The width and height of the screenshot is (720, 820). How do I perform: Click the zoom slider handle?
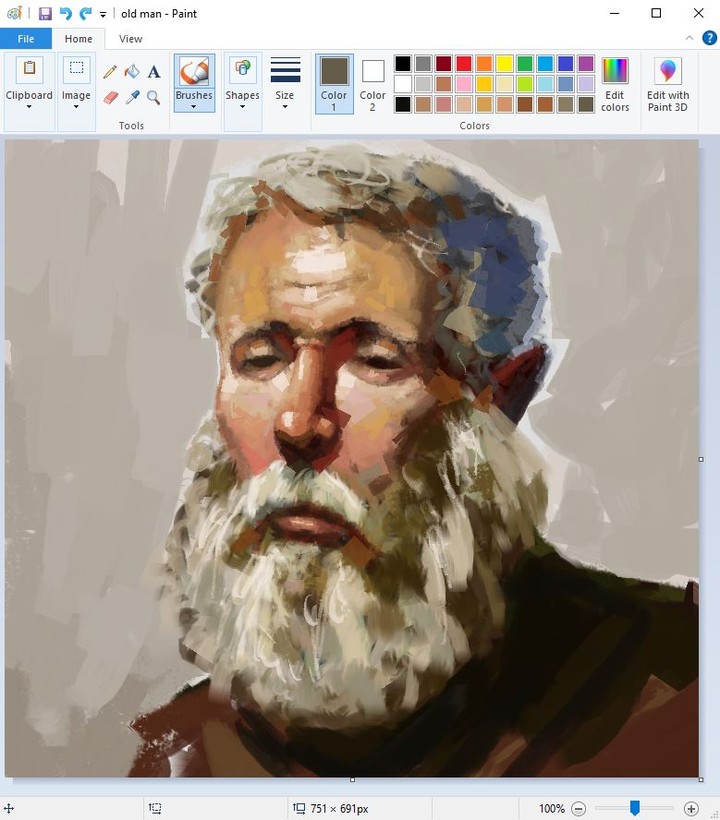click(x=634, y=808)
